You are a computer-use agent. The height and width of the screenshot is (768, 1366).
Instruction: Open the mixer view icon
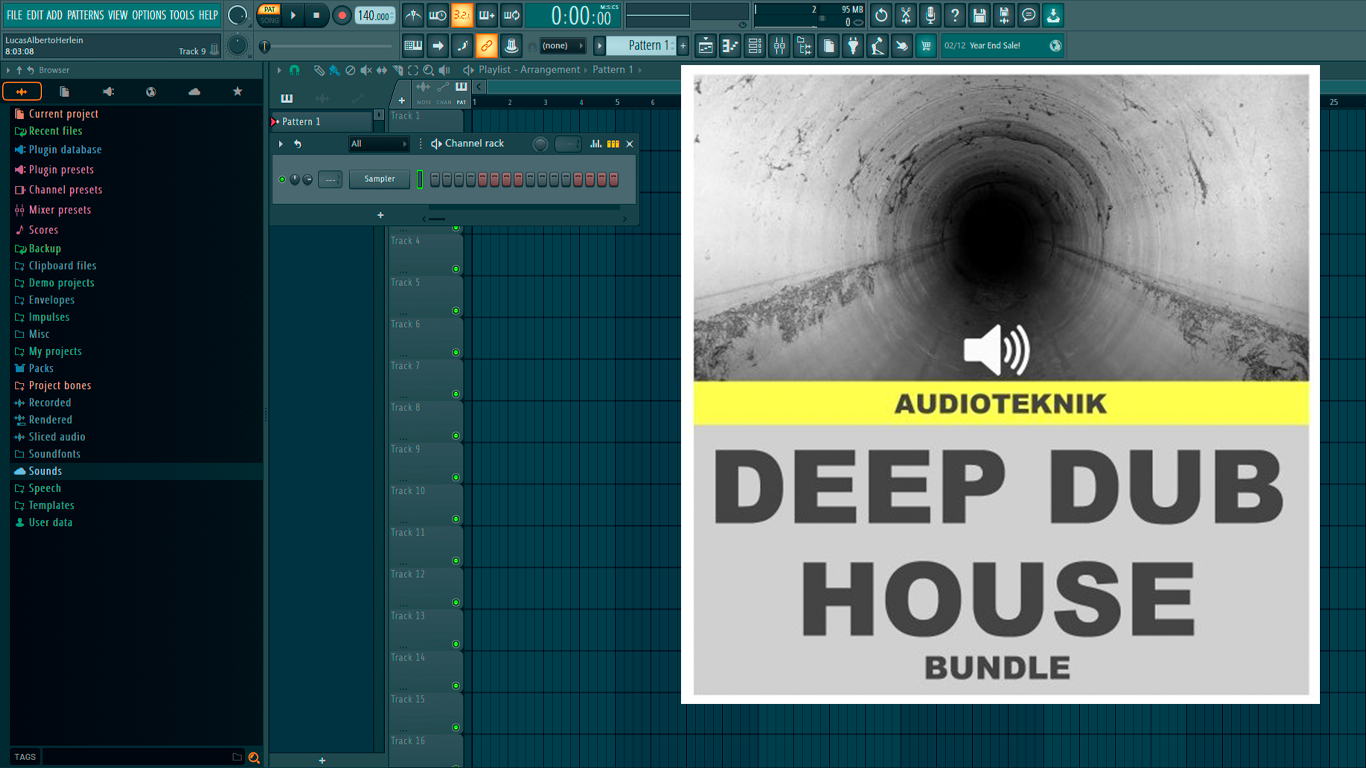click(x=779, y=45)
